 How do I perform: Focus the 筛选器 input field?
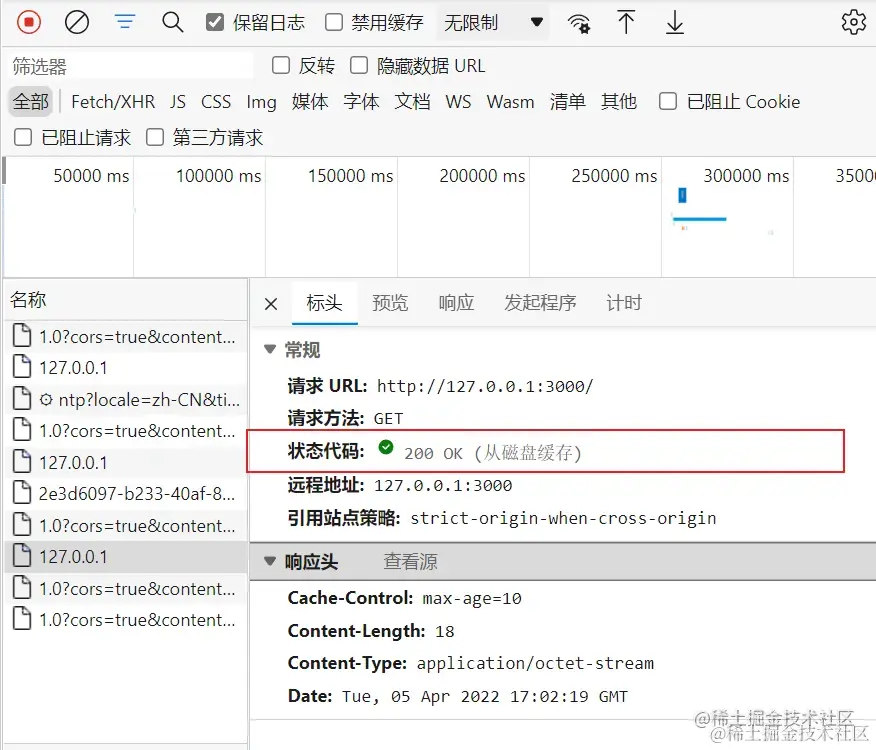[x=130, y=66]
